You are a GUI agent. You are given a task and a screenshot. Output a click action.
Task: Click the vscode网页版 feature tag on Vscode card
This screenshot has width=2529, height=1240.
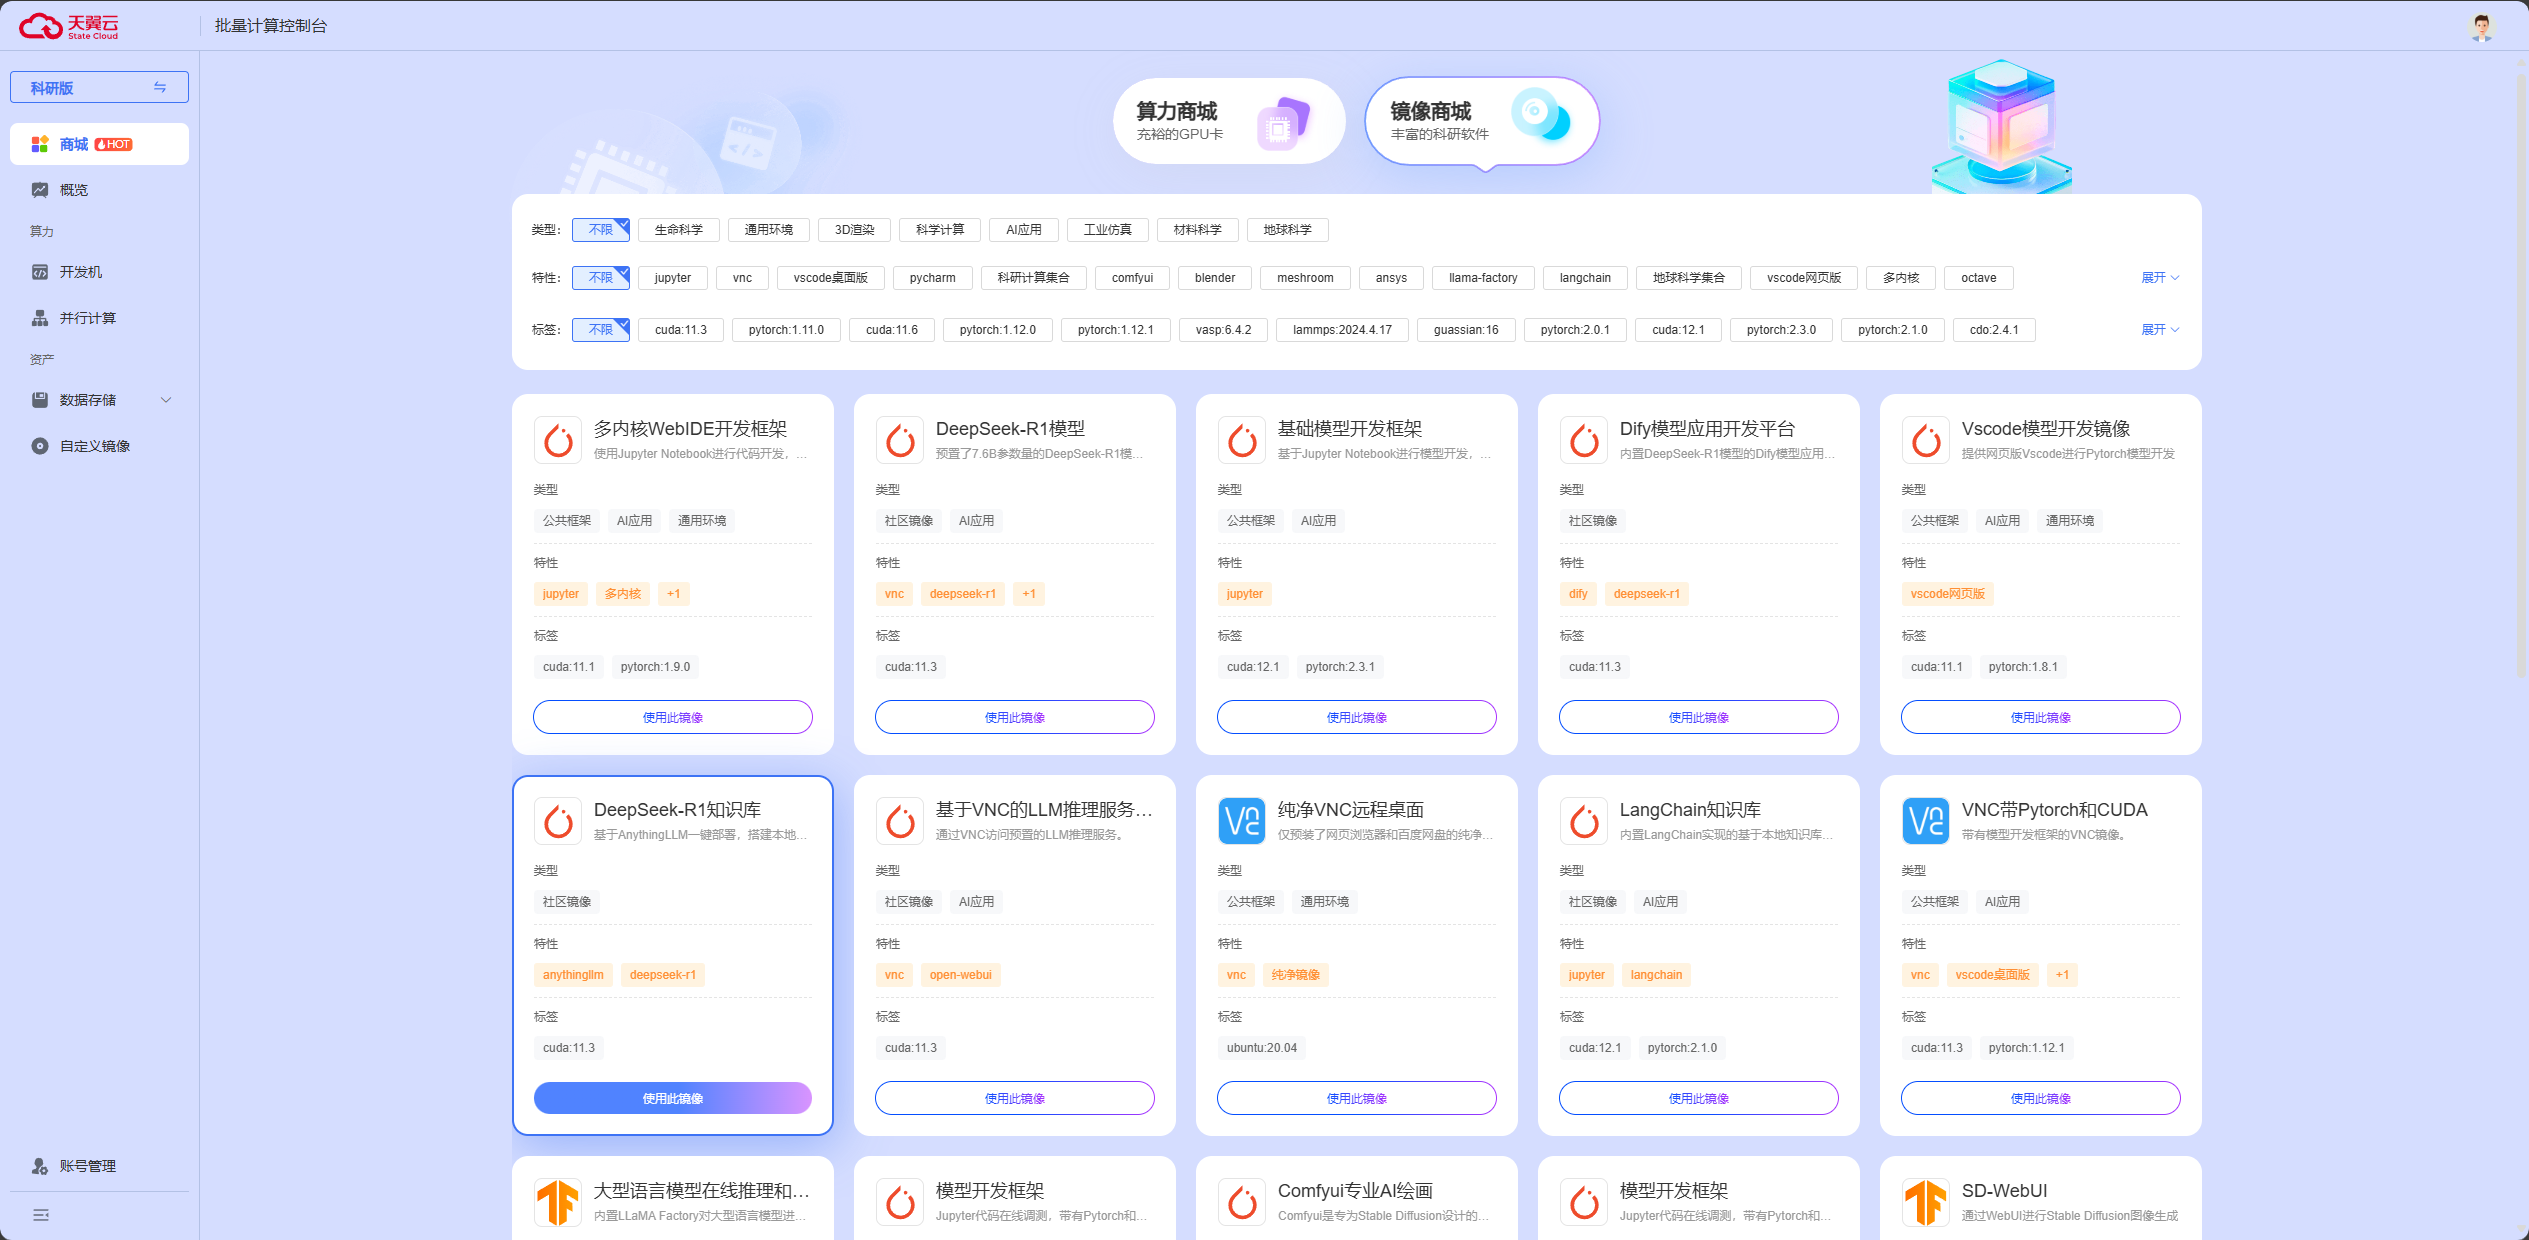pyautogui.click(x=1948, y=594)
